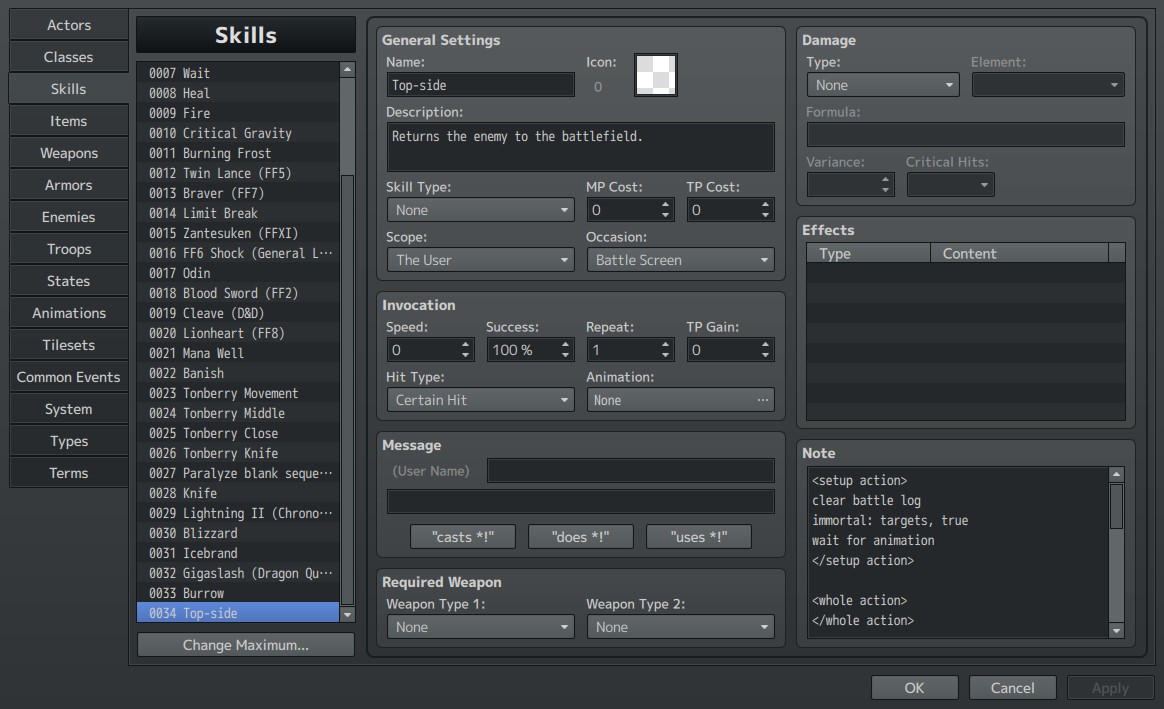Switch to the Items tab
Viewport: 1164px width, 709px height.
(x=69, y=121)
